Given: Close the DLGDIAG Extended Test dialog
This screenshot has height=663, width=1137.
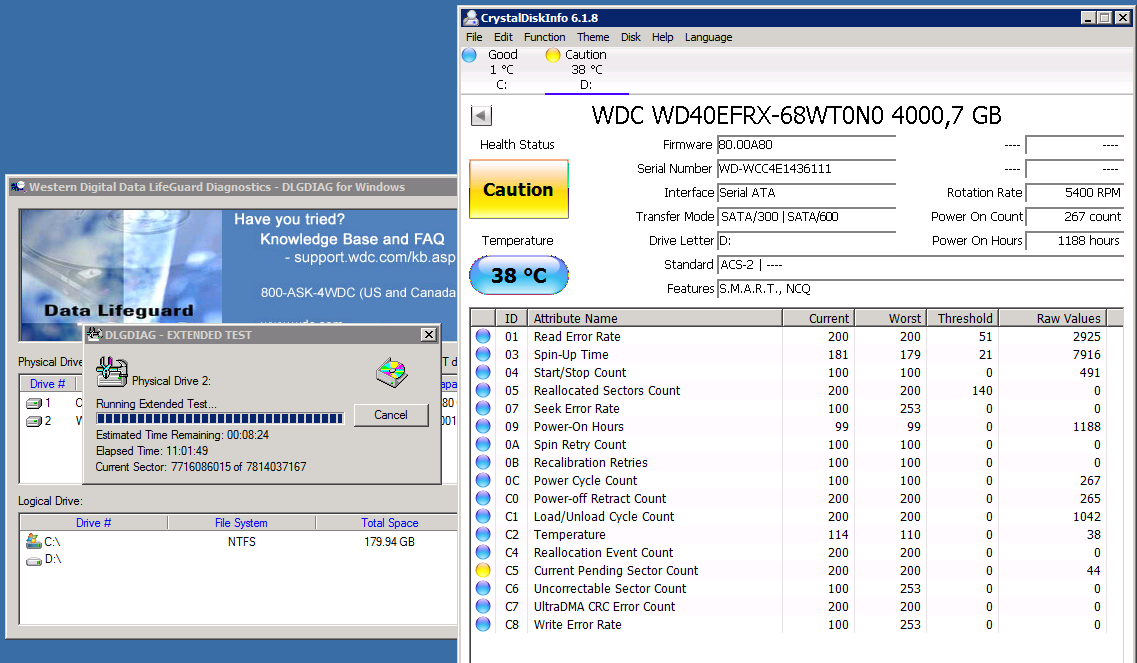Looking at the screenshot, I should click(429, 334).
